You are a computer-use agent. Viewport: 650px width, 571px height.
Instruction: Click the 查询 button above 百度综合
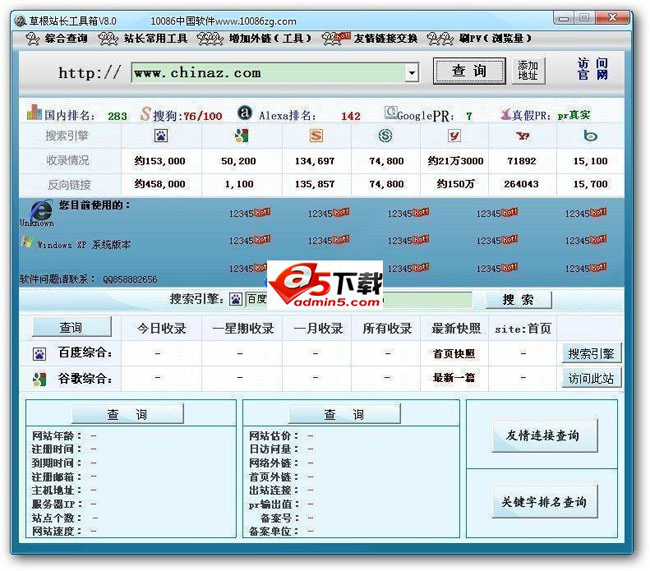(x=72, y=328)
